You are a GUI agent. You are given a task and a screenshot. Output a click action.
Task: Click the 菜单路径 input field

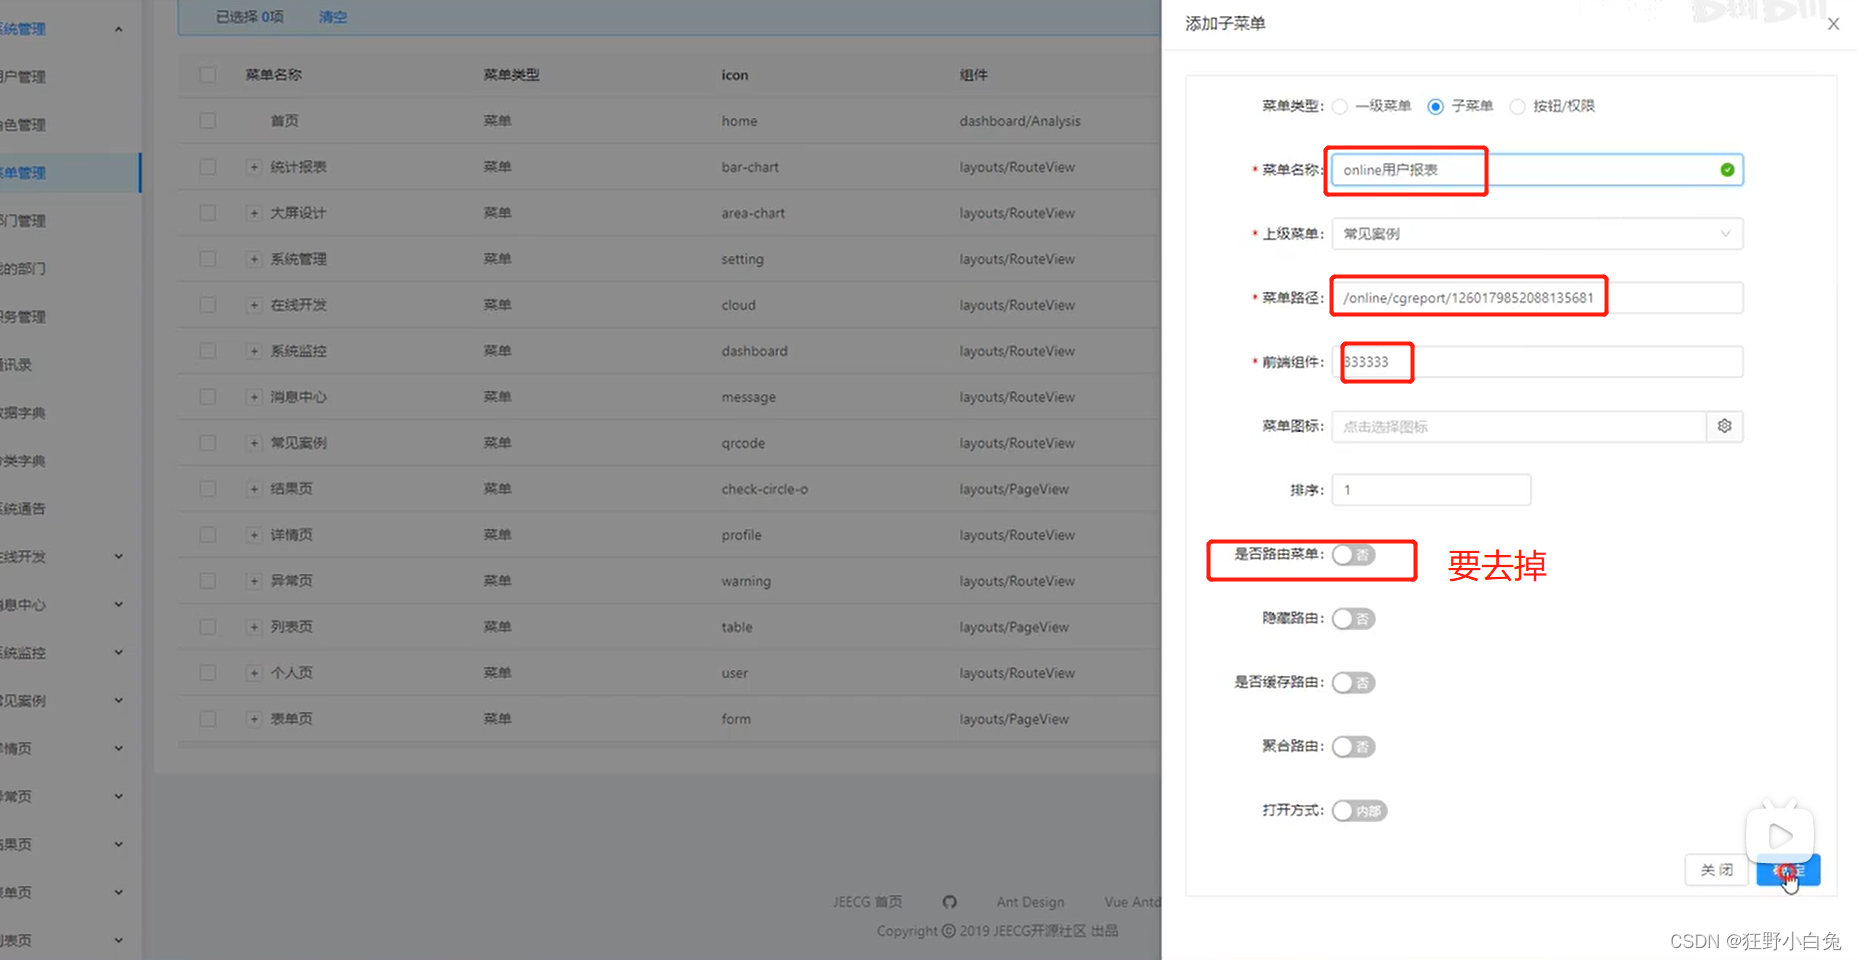[x=1537, y=298]
